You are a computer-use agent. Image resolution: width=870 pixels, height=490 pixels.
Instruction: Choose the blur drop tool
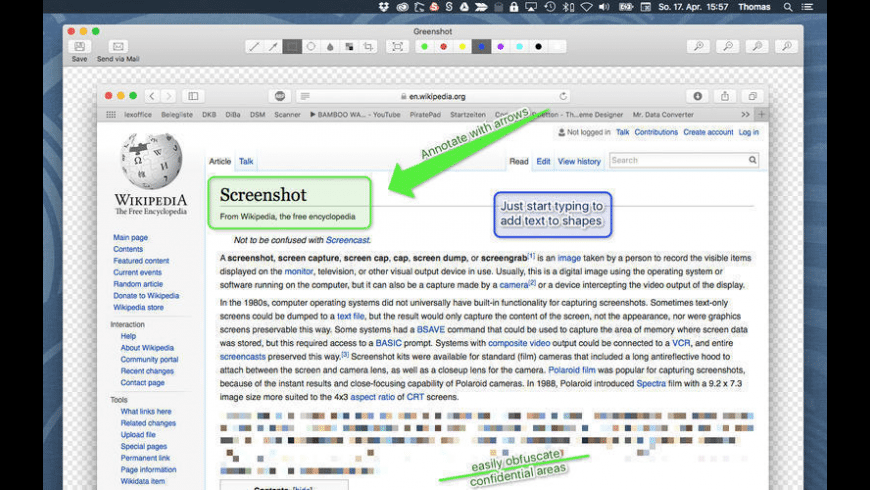click(330, 47)
